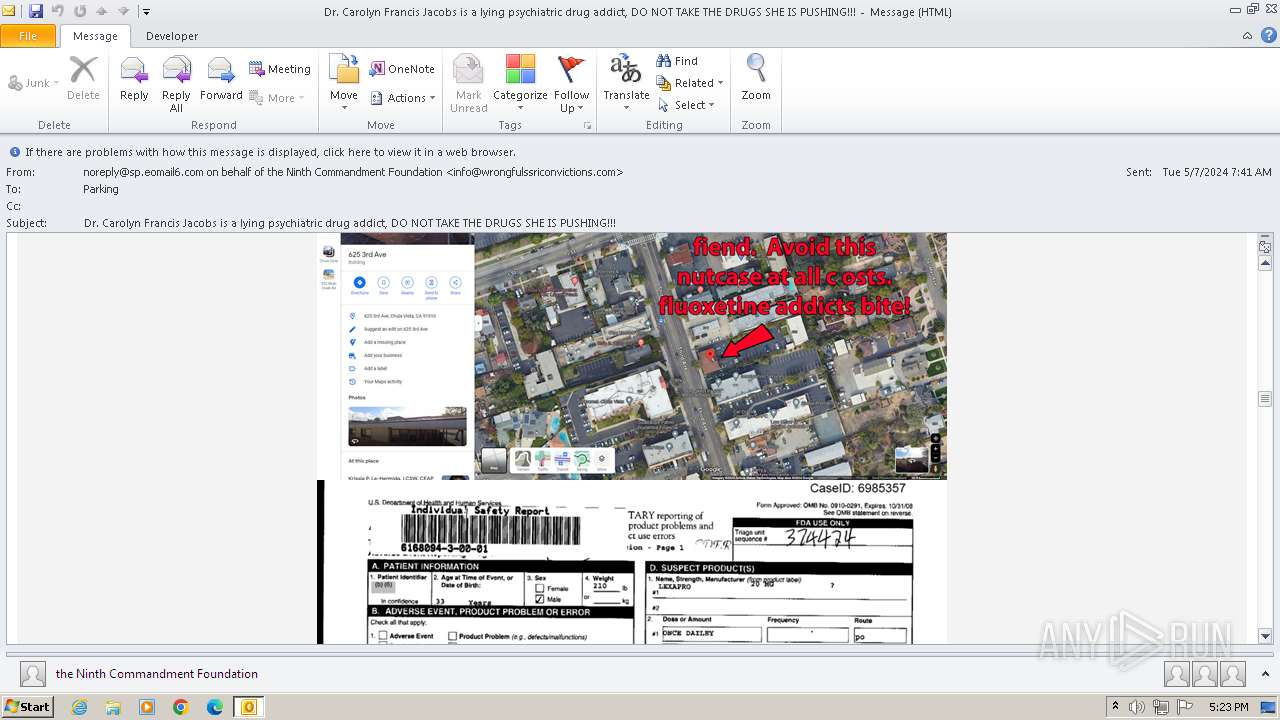The image size is (1280, 720).
Task: Expand the Junk dropdown
Action: [x=34, y=83]
